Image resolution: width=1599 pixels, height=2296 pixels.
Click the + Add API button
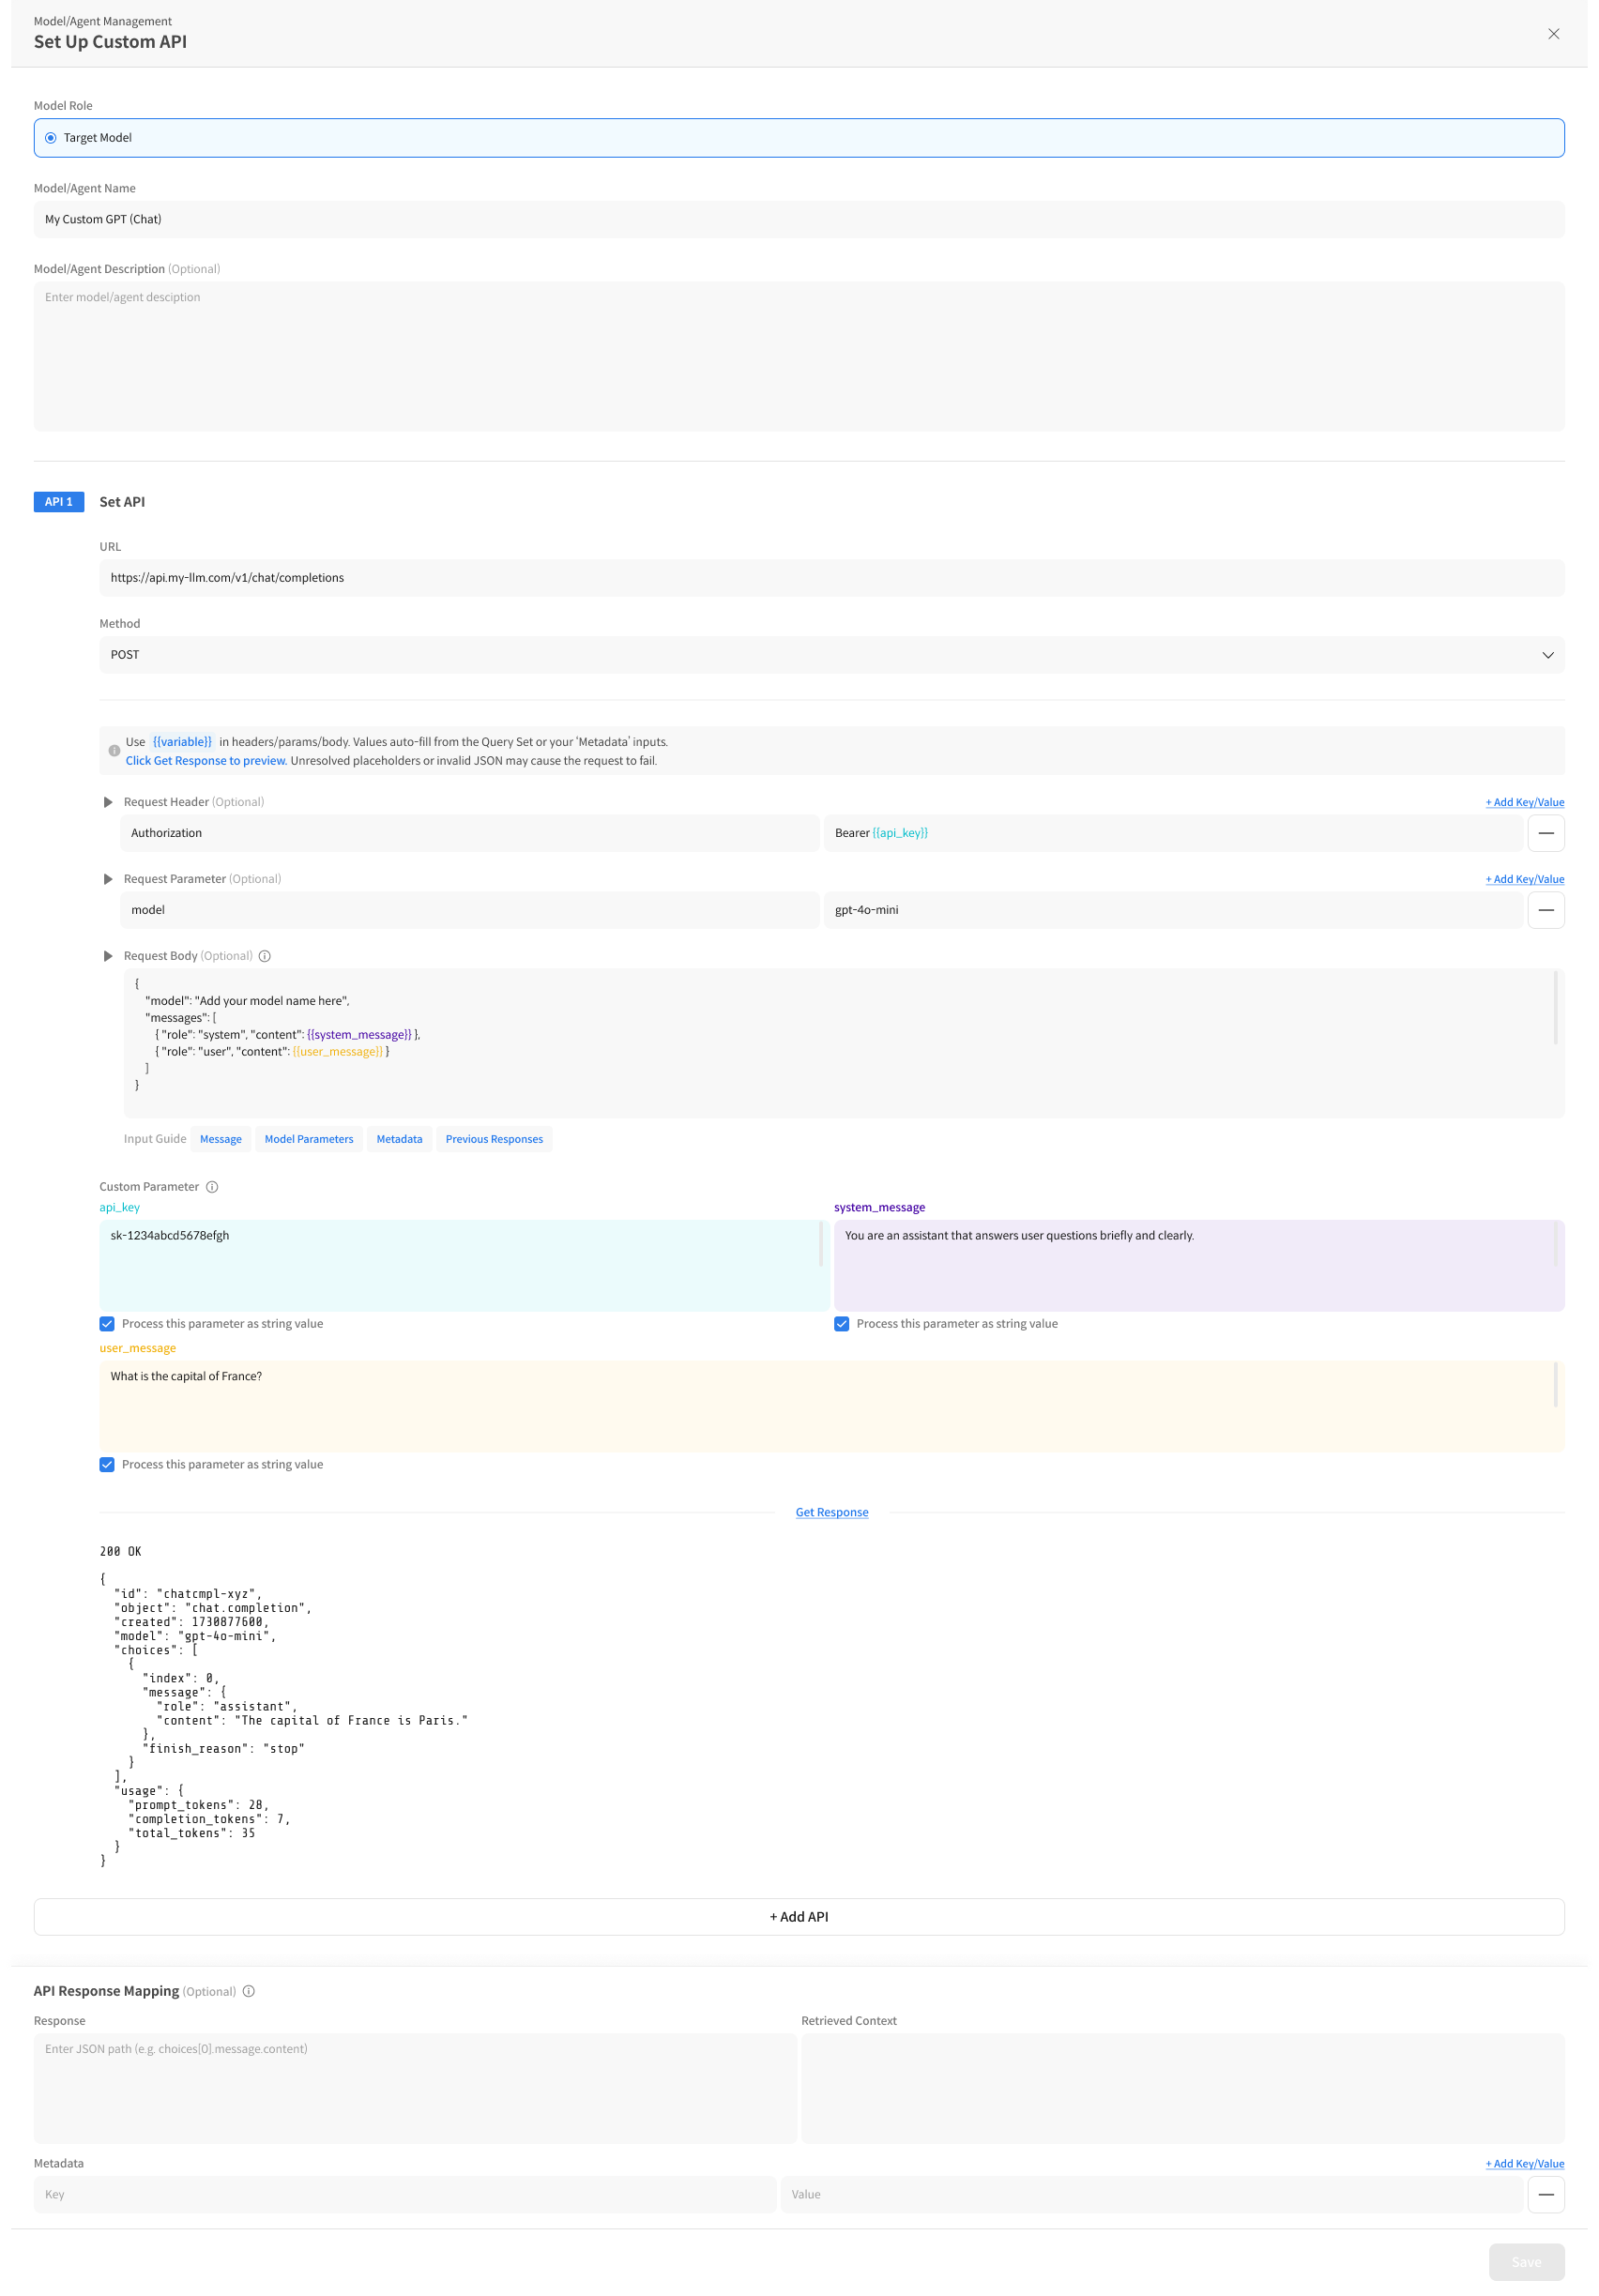pos(799,1917)
